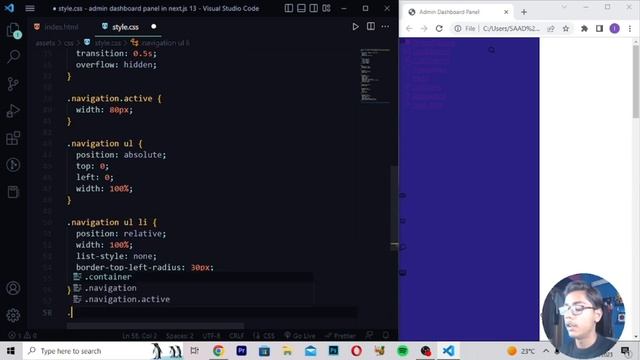The width and height of the screenshot is (640, 360).
Task: Click Chrome back arrow
Action: coord(409,29)
